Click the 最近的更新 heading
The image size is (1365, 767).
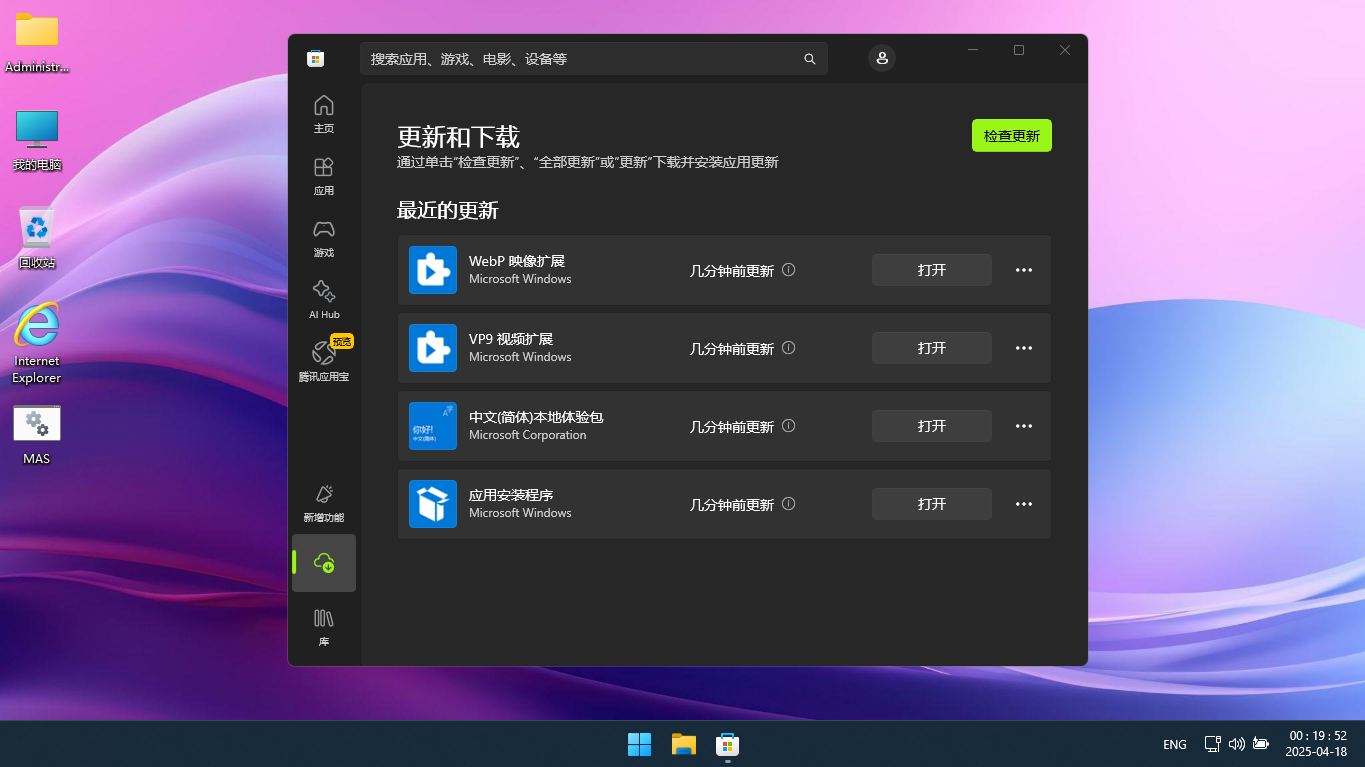(448, 211)
